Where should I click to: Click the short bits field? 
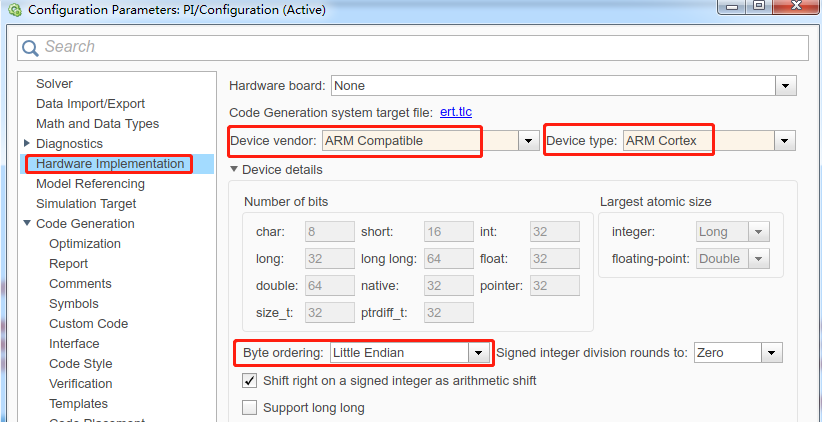(x=449, y=231)
